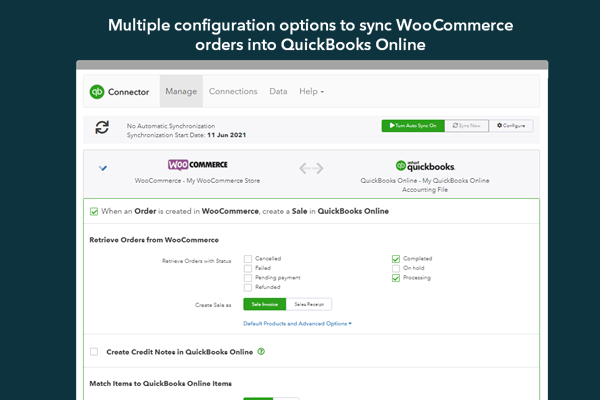Screen dimensions: 600x400
Task: Click 'WooCommerce - My WooCommerce Store' text
Action: click(x=197, y=181)
